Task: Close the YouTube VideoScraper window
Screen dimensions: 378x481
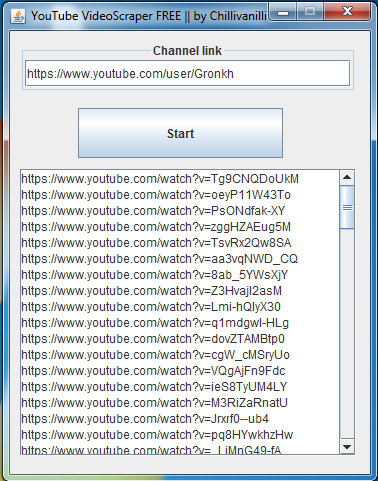Action: [x=347, y=12]
